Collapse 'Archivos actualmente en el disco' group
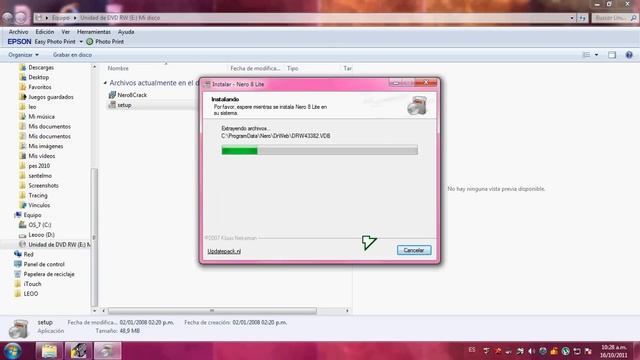The height and width of the screenshot is (360, 640). click(x=105, y=83)
